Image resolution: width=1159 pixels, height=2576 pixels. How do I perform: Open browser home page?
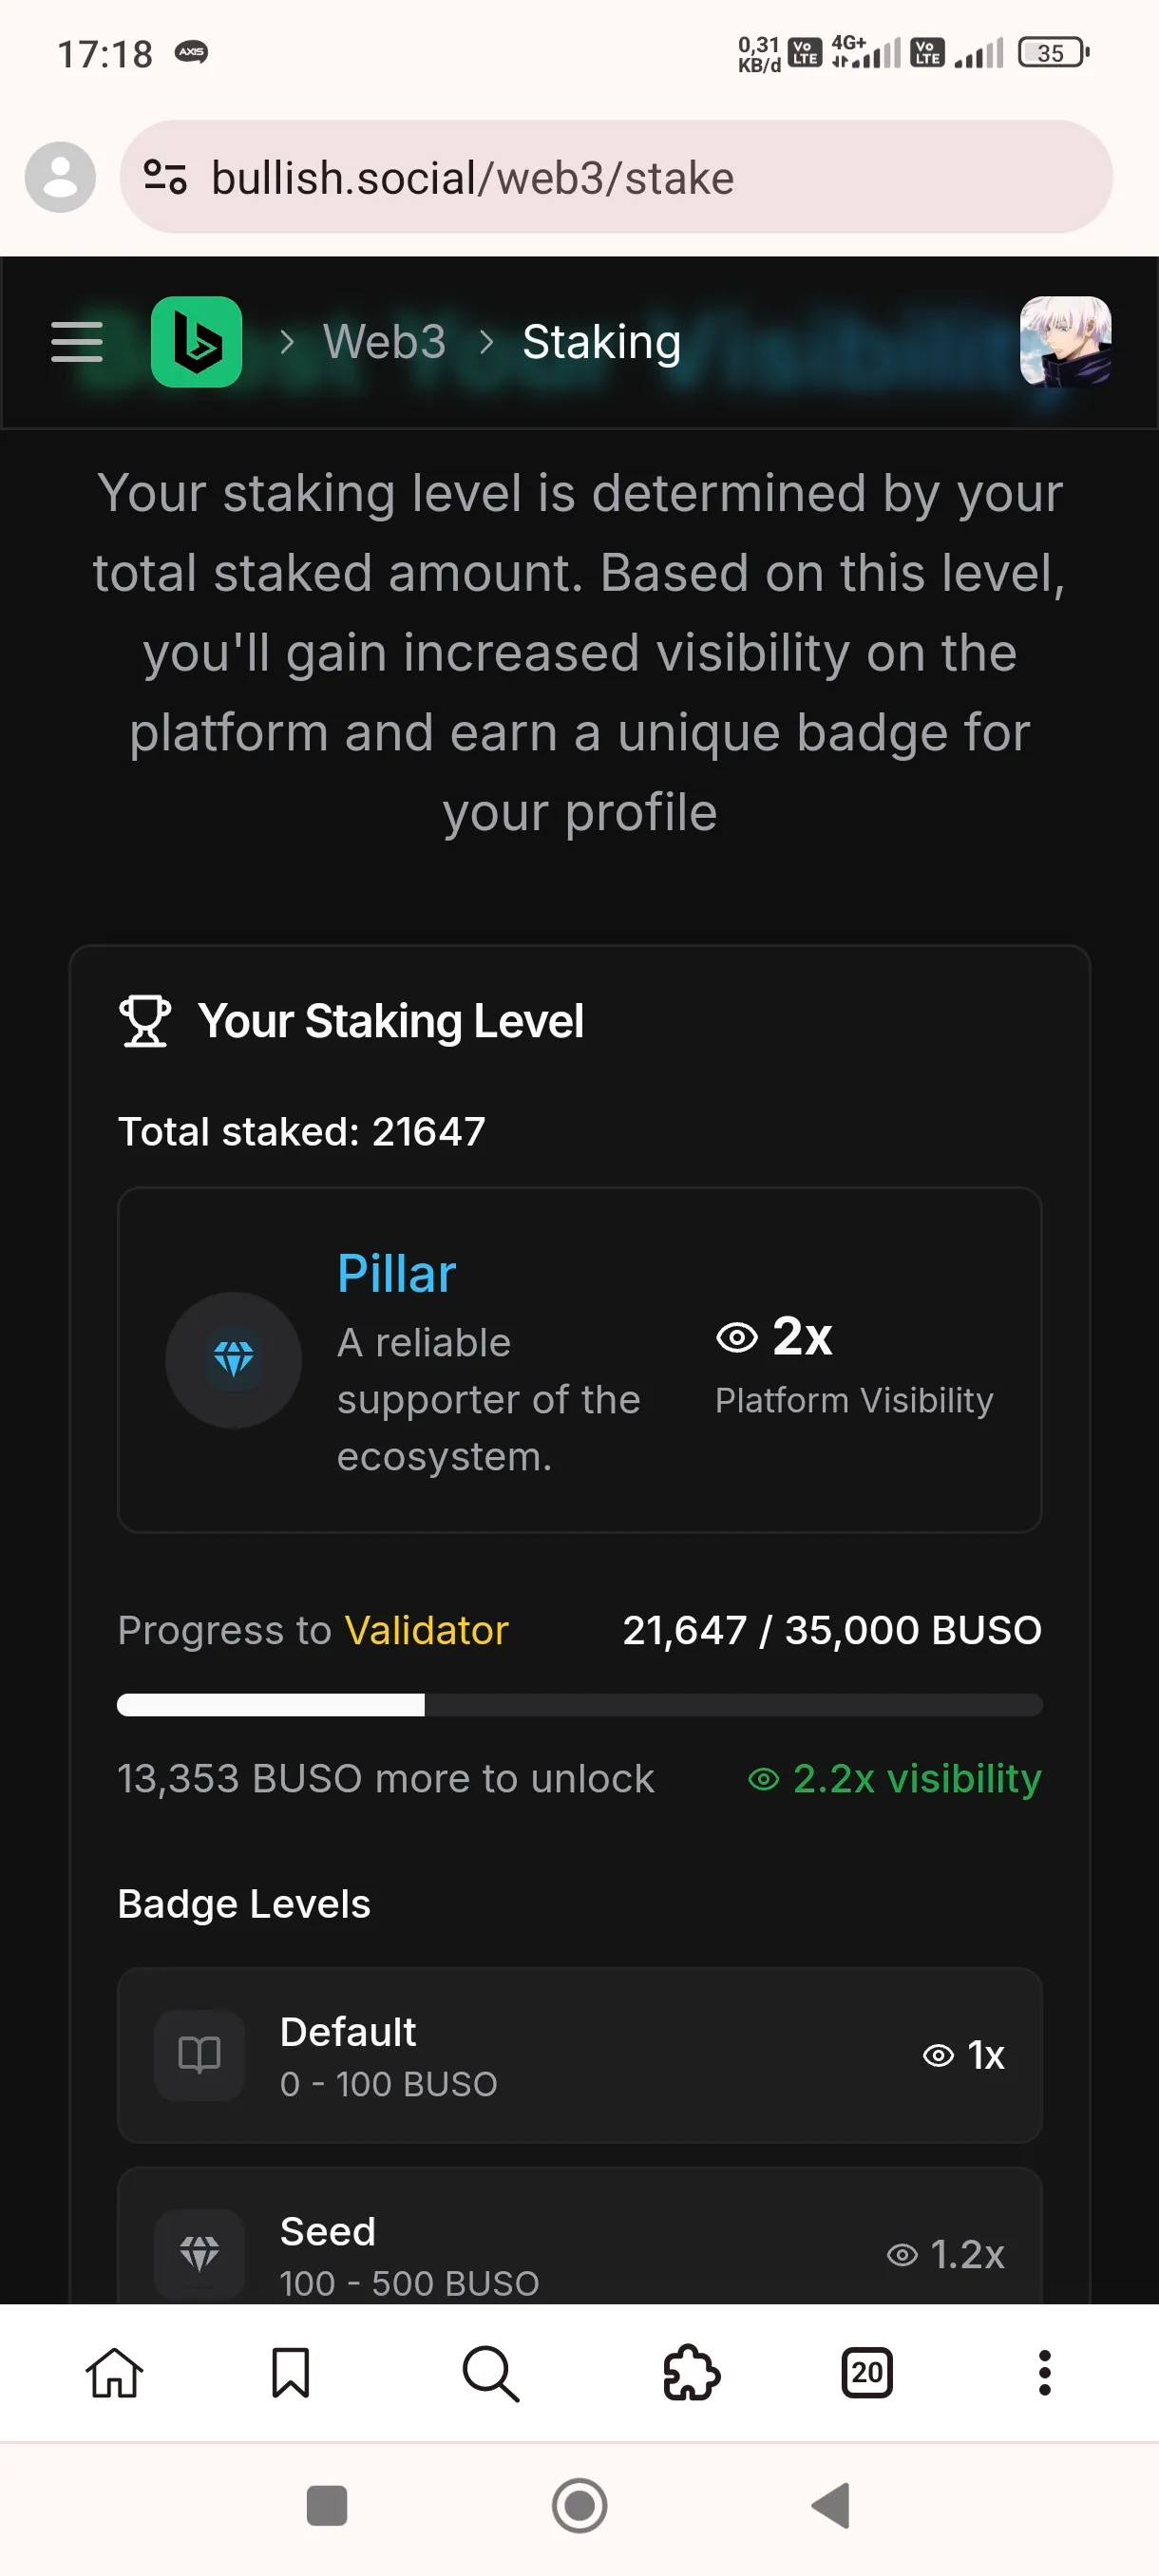(x=115, y=2372)
